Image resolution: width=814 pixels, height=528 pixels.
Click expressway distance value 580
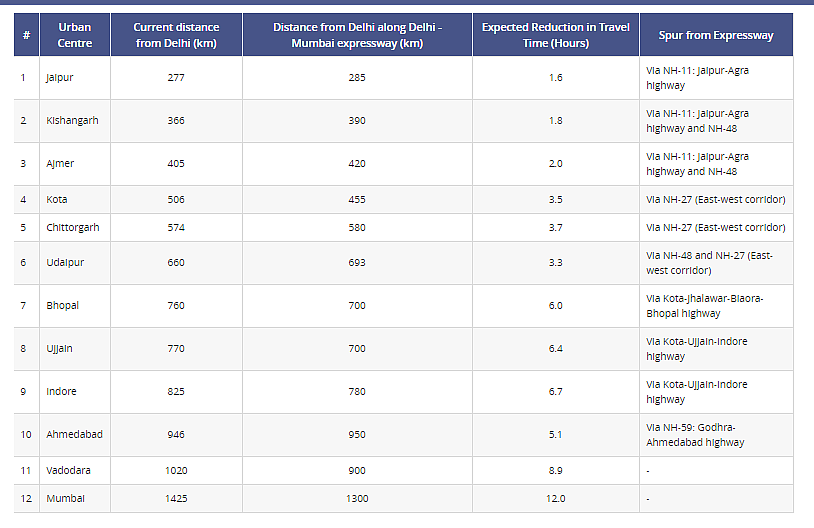(357, 227)
